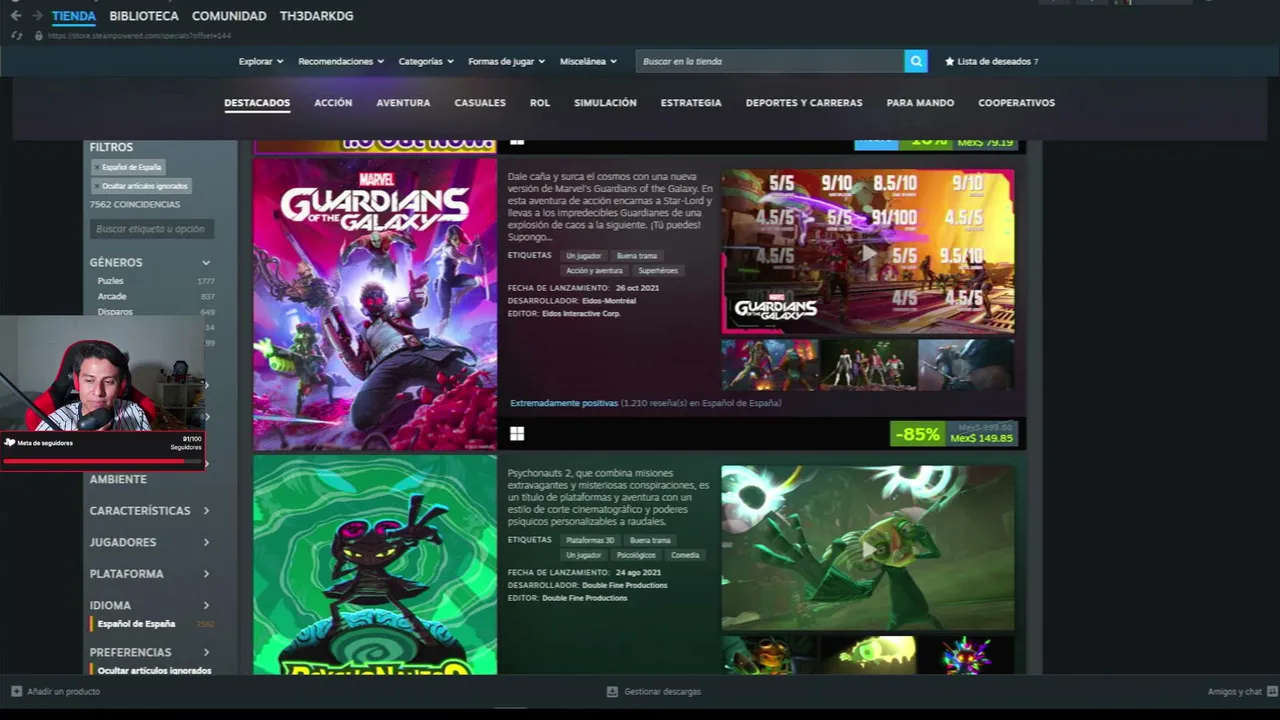Filter by the Arcade genre

[112, 297]
